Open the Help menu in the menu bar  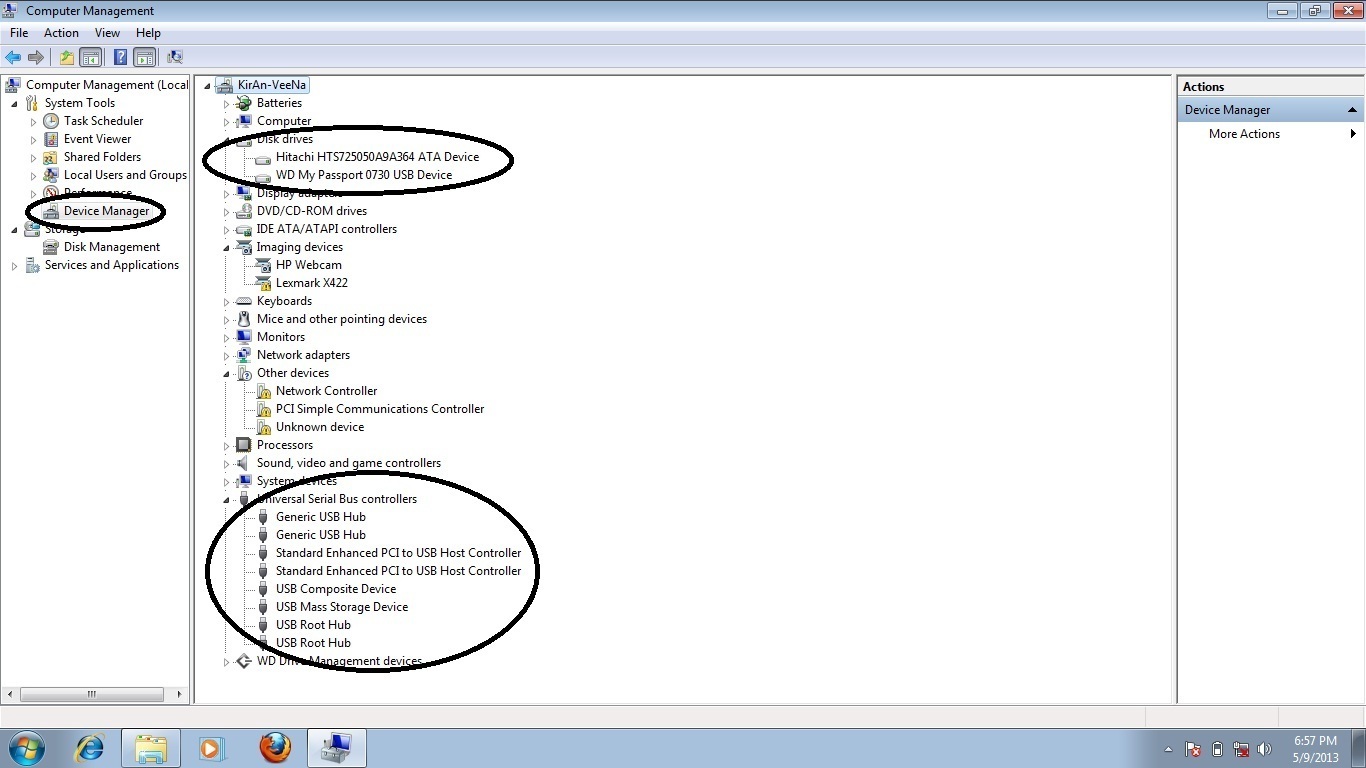coord(148,33)
